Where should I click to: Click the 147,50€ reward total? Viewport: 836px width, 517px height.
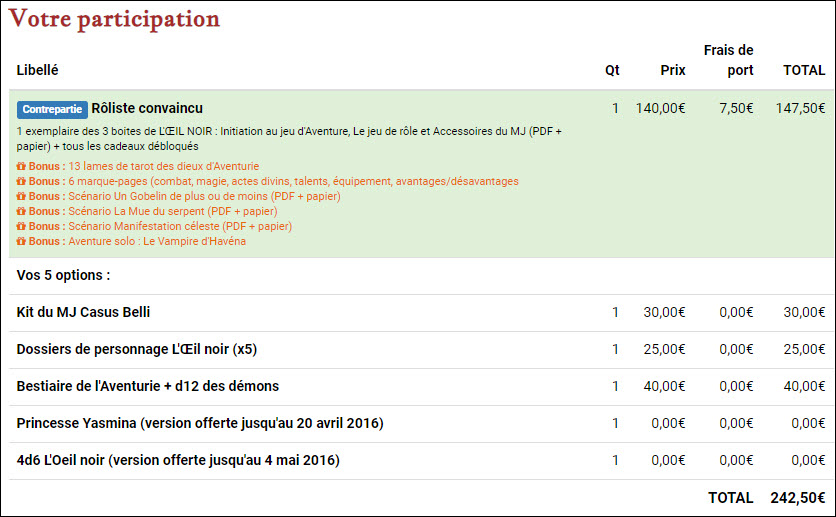pyautogui.click(x=800, y=108)
